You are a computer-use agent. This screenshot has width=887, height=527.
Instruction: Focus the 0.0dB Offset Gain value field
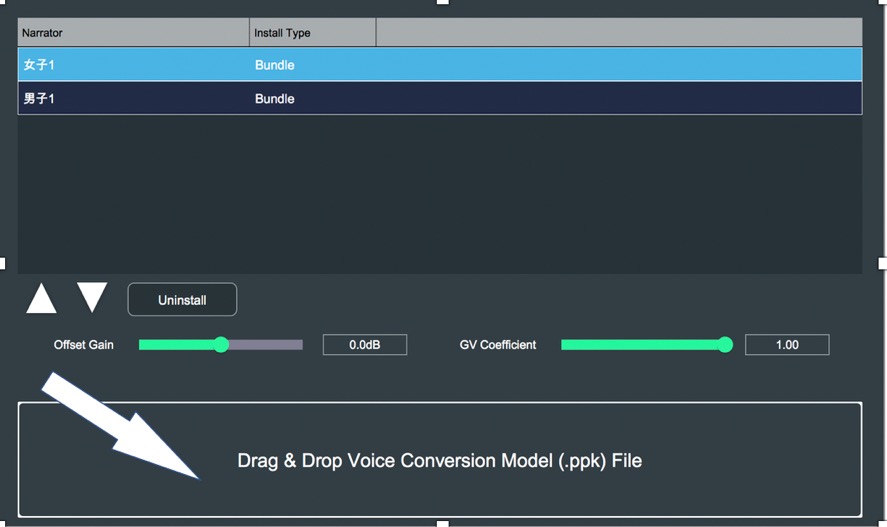364,345
